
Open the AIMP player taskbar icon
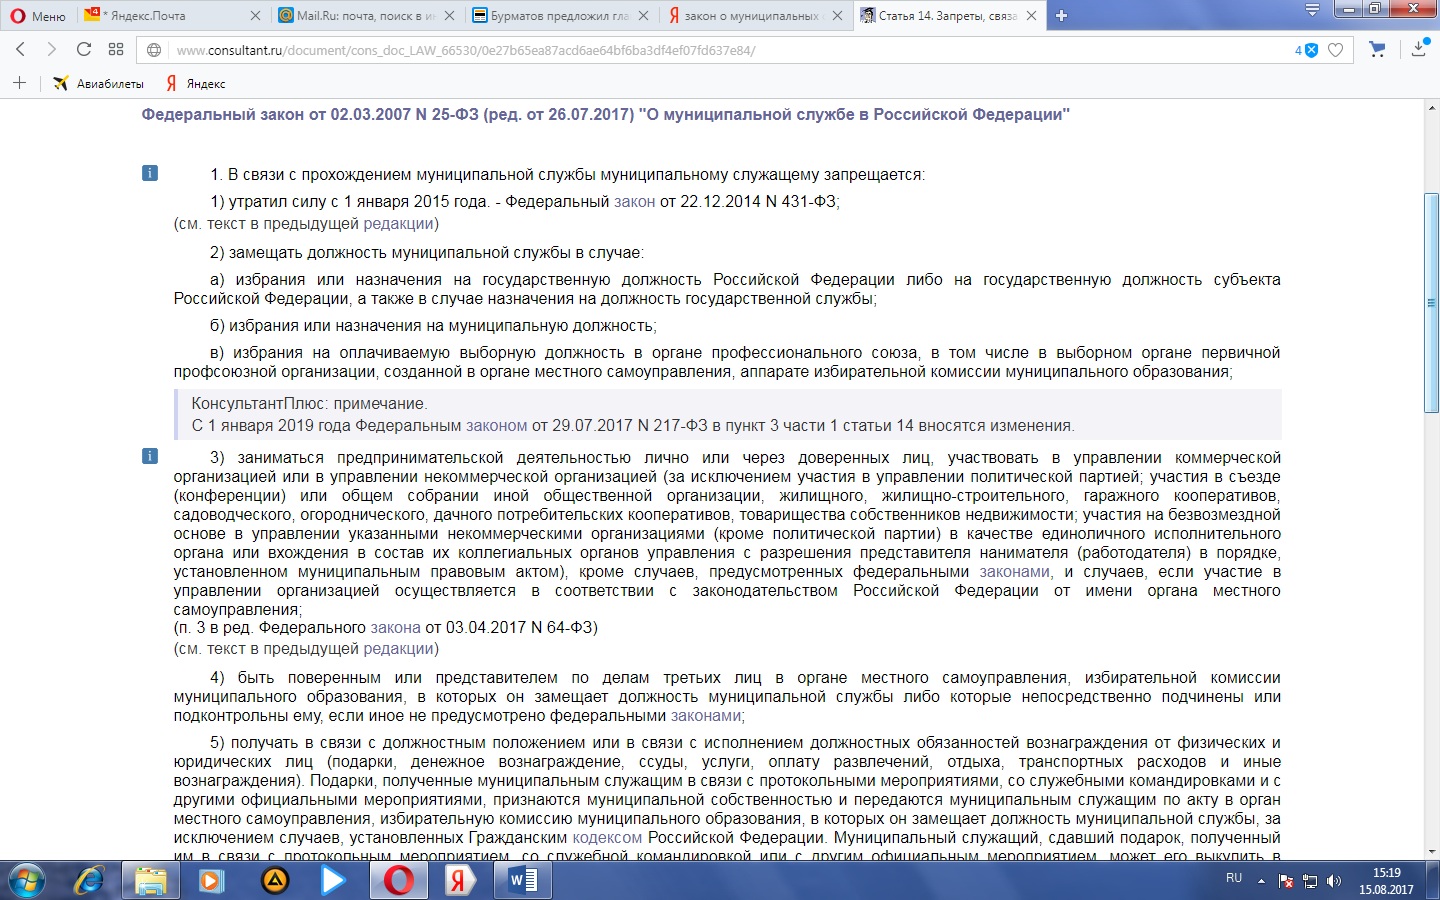tap(275, 881)
